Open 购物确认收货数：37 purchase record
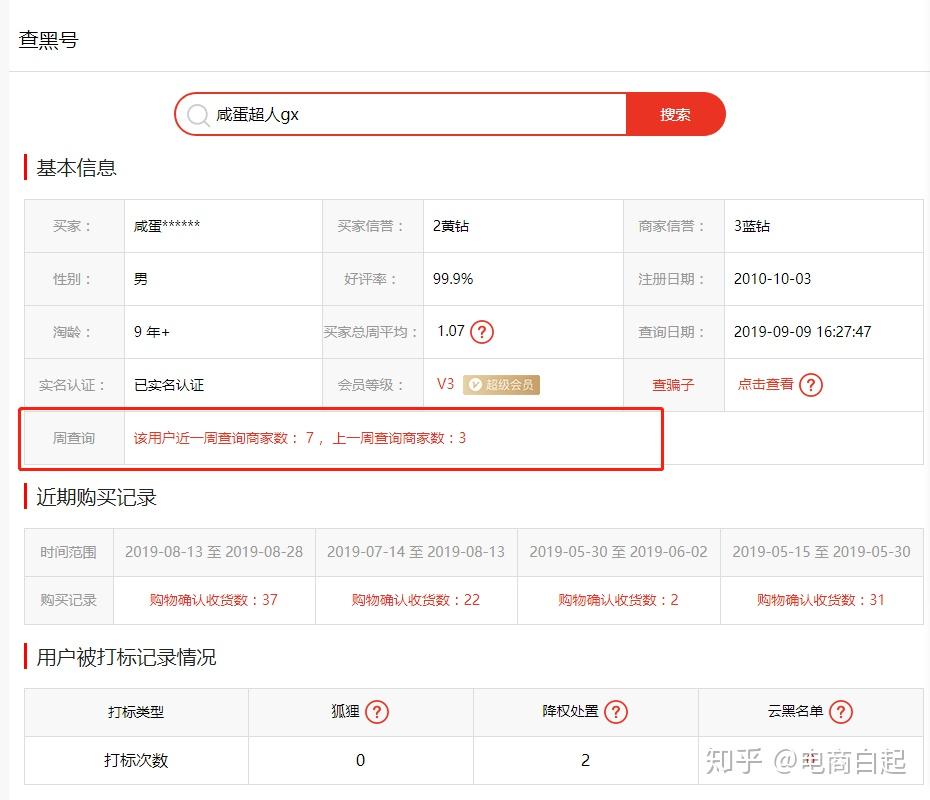Viewport: 930px width, 800px height. pos(214,600)
